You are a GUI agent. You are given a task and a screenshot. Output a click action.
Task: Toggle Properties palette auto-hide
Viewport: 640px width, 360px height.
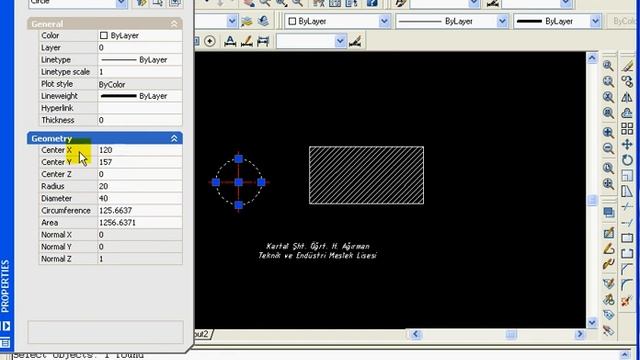(5, 326)
